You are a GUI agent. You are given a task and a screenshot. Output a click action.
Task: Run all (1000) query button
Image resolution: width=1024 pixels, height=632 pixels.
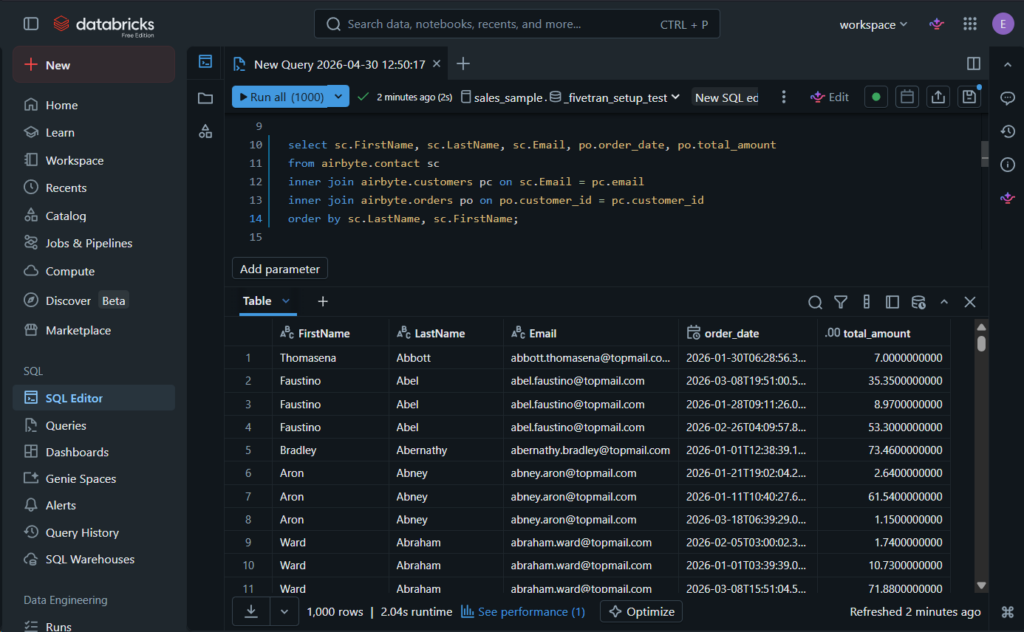pyautogui.click(x=281, y=97)
